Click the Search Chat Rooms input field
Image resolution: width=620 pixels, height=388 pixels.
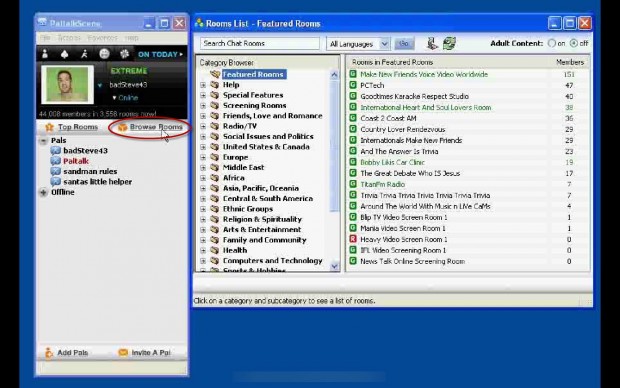pos(260,44)
